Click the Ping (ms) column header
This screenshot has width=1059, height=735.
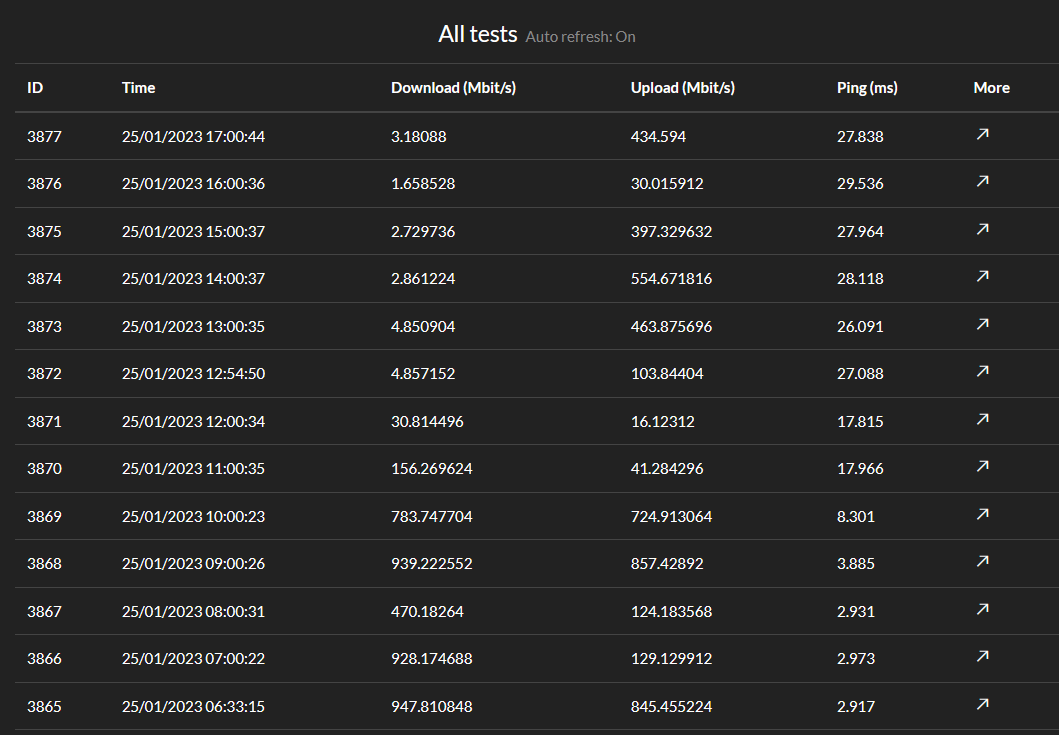(x=867, y=88)
